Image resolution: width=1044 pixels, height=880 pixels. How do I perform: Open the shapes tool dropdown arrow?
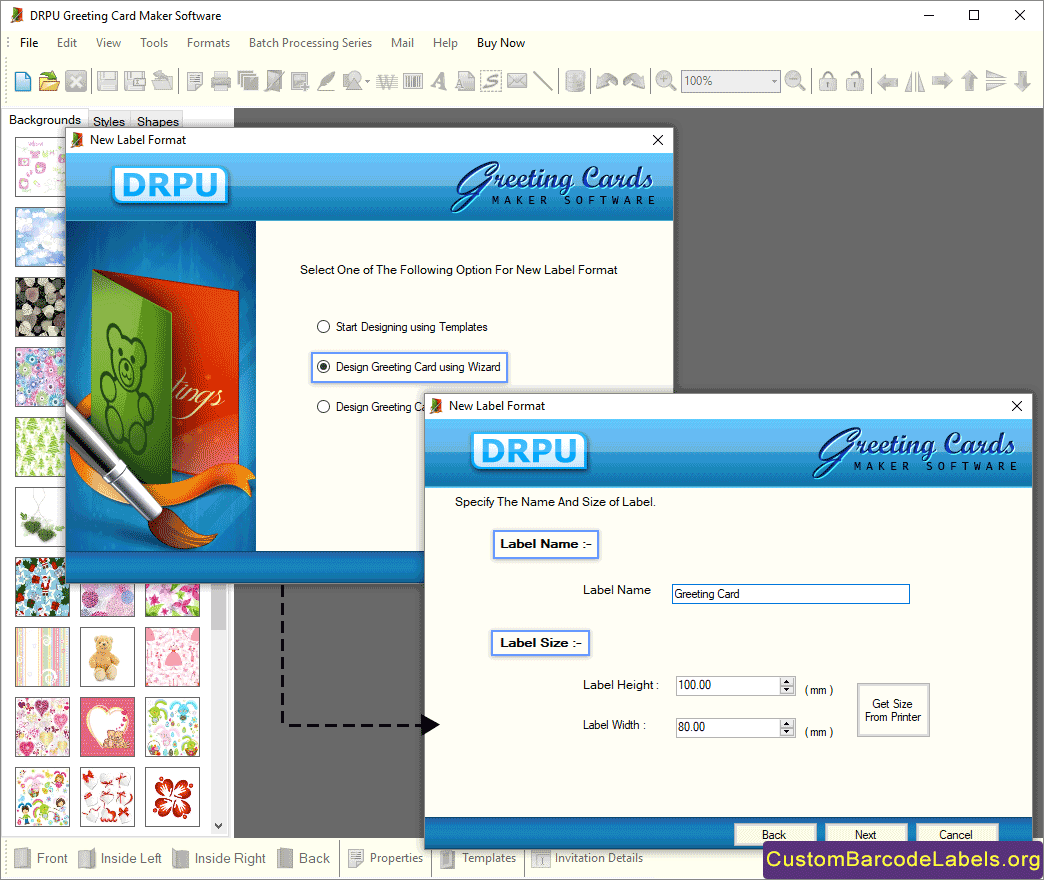(367, 81)
